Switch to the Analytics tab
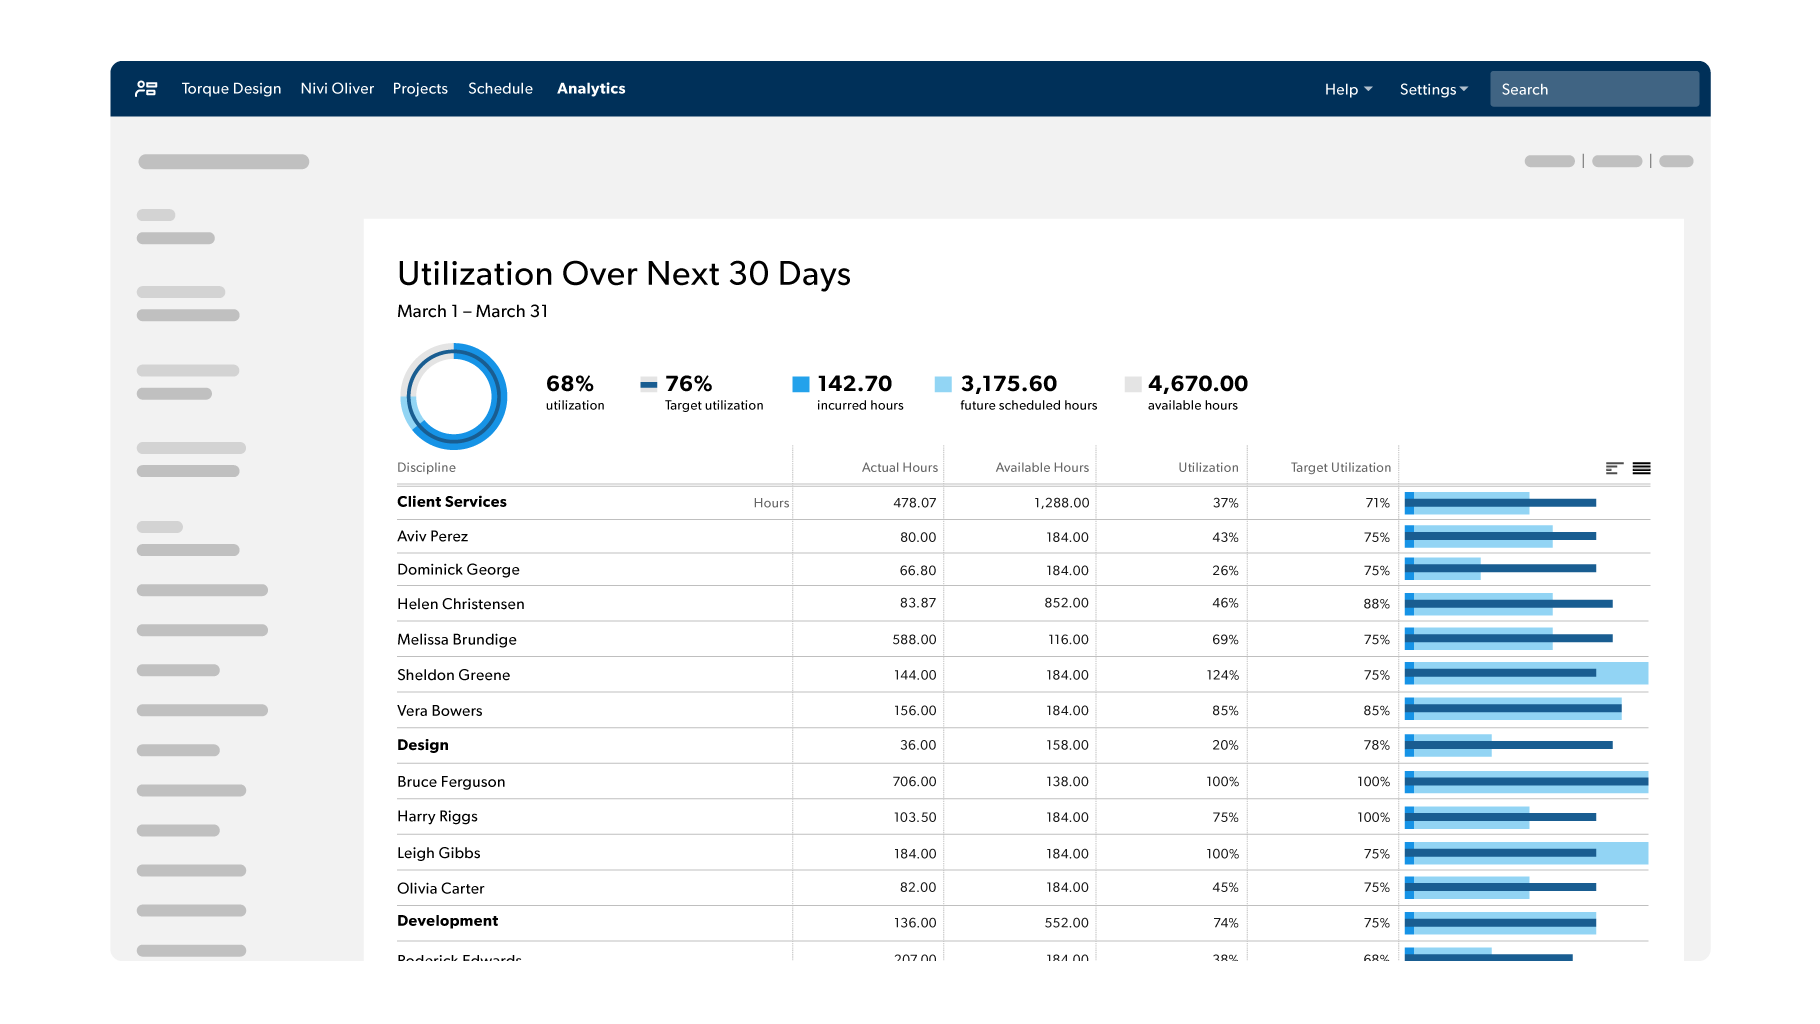This screenshot has height=1024, width=1820. coord(591,88)
